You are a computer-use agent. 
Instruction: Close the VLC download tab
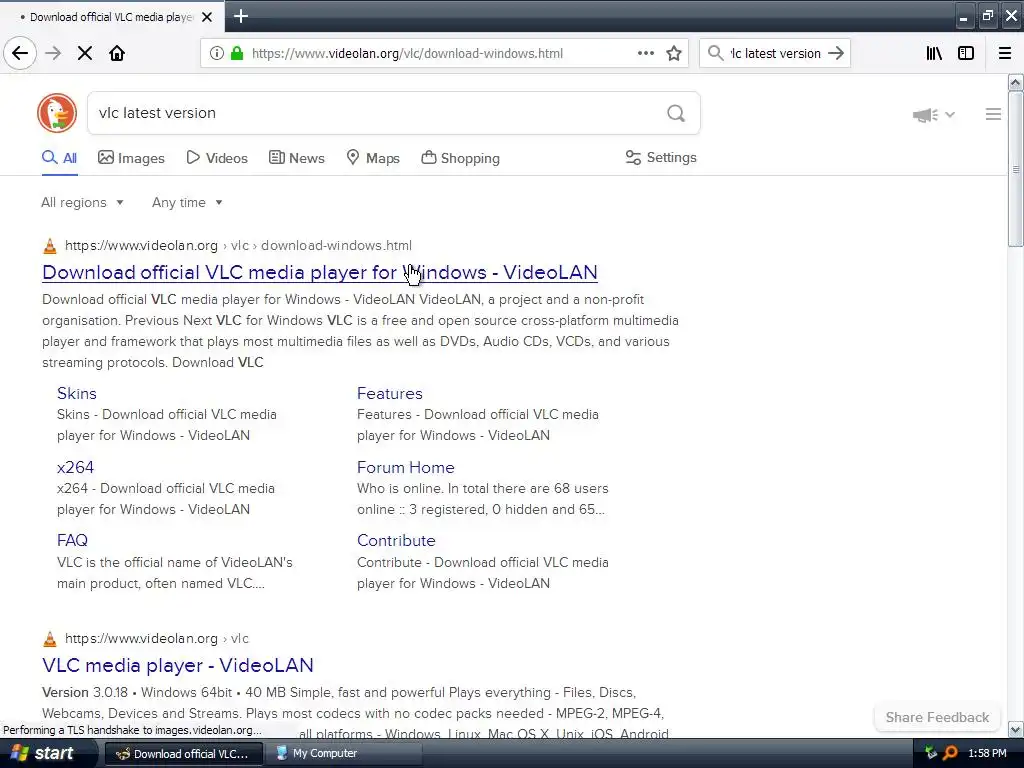click(207, 17)
